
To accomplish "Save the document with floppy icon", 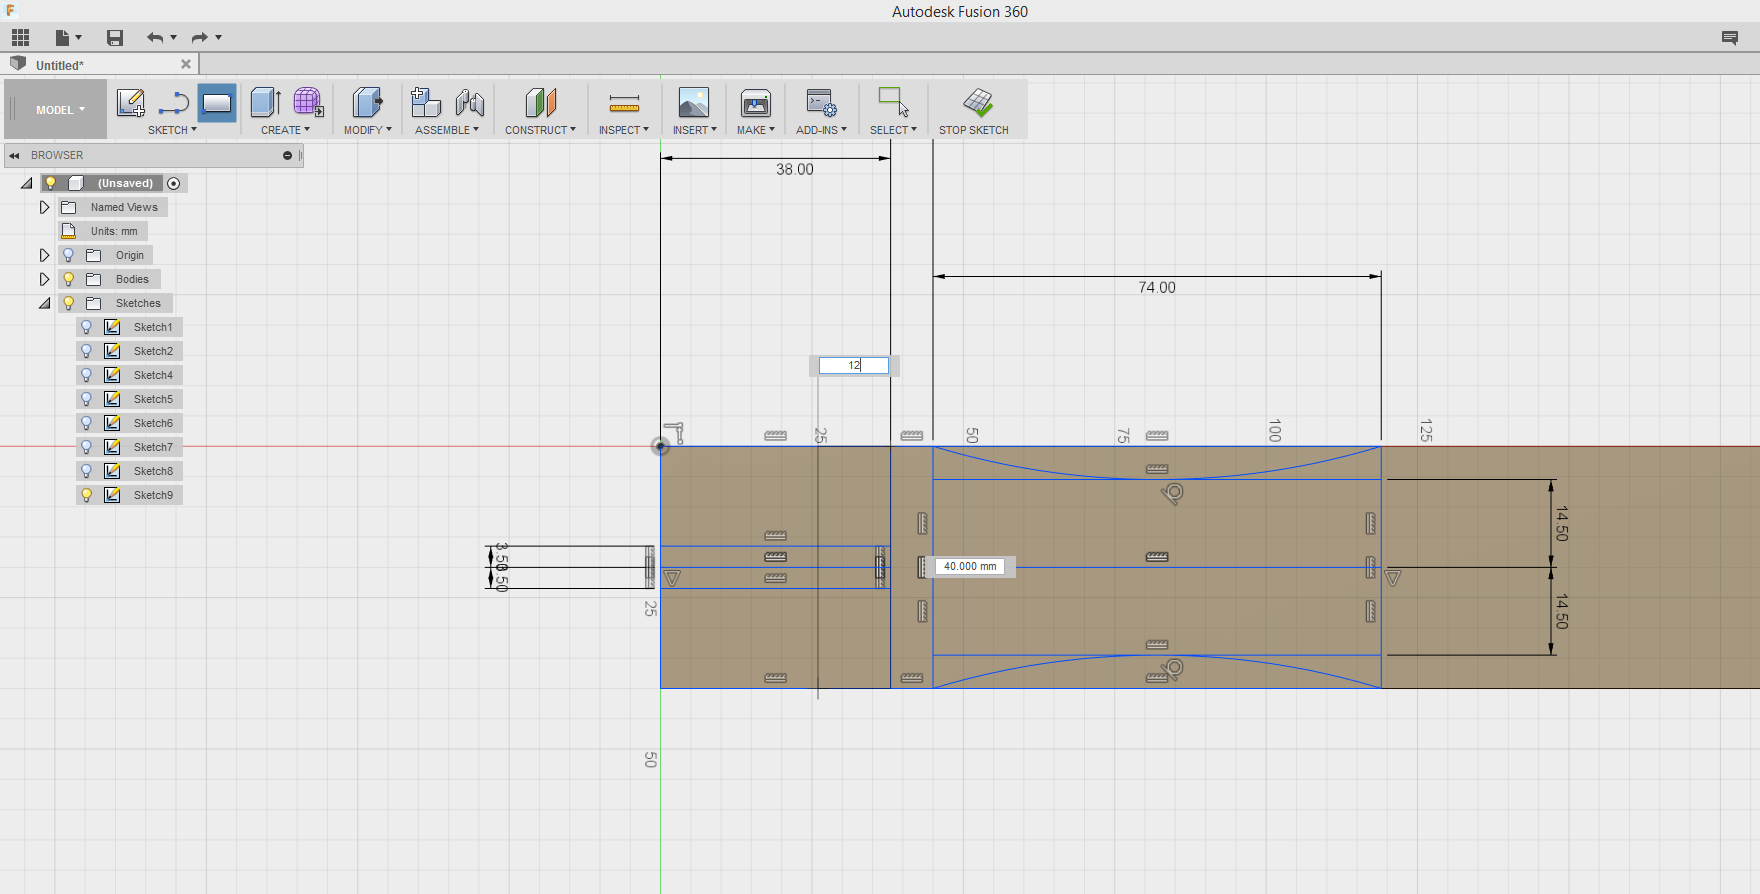I will tap(115, 38).
